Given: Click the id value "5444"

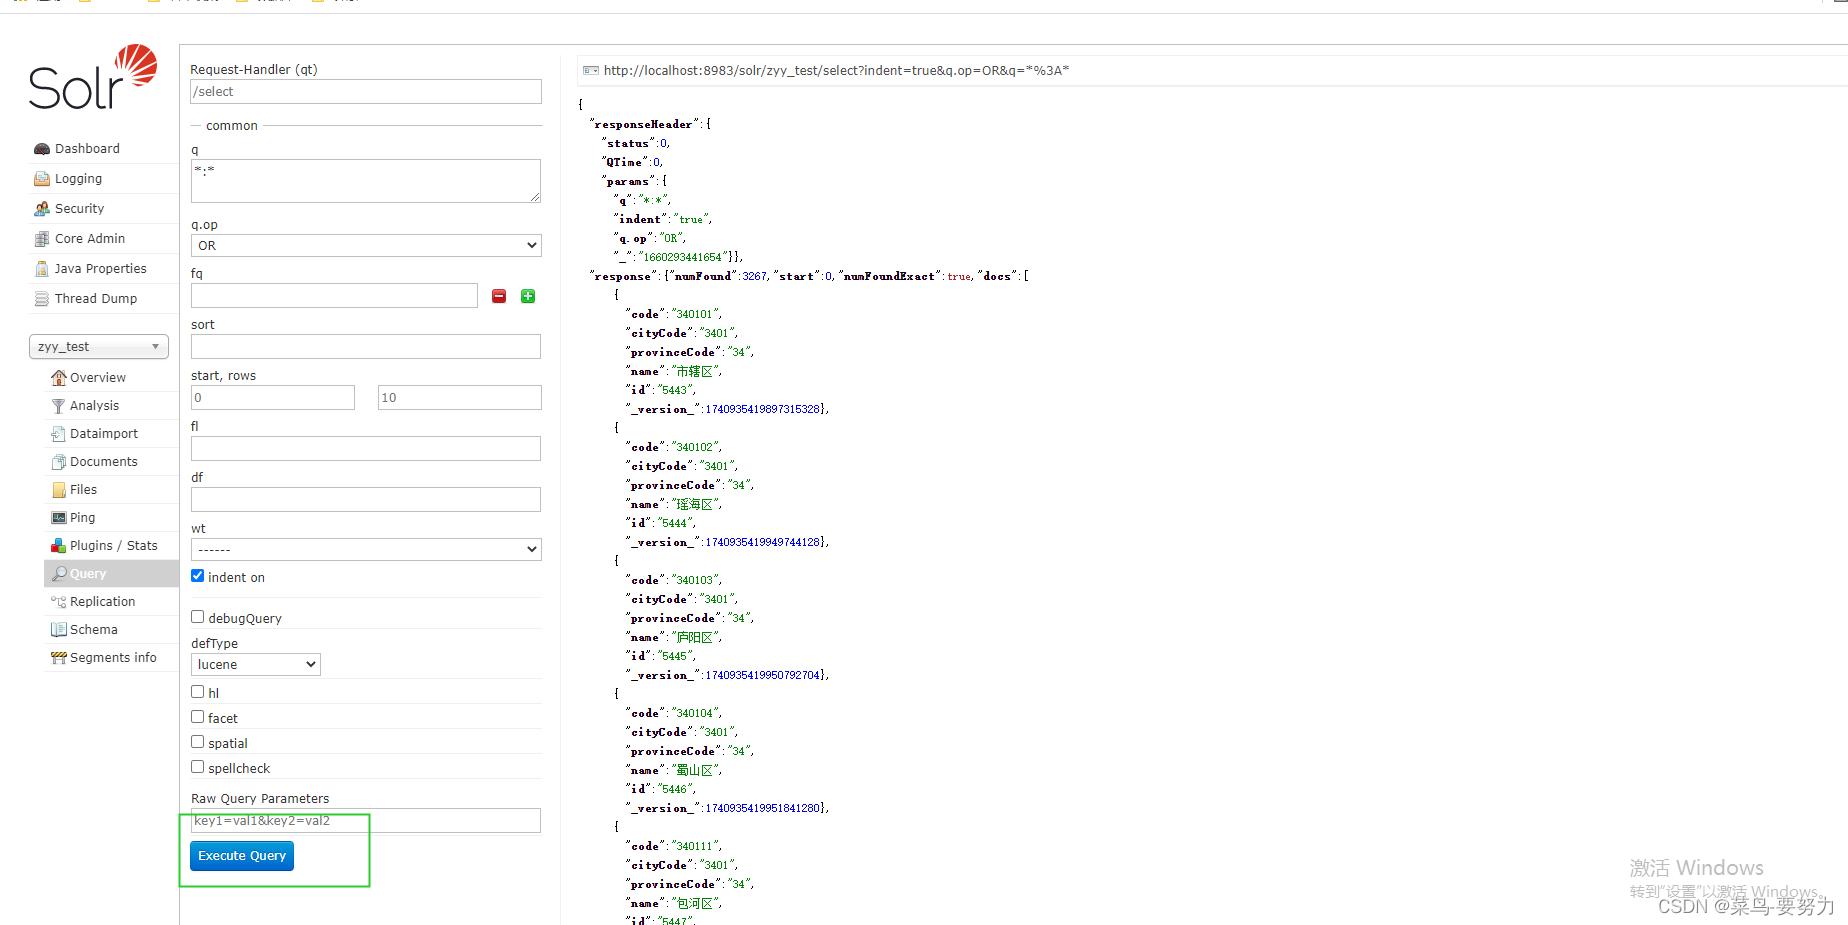Looking at the screenshot, I should click(x=675, y=524).
